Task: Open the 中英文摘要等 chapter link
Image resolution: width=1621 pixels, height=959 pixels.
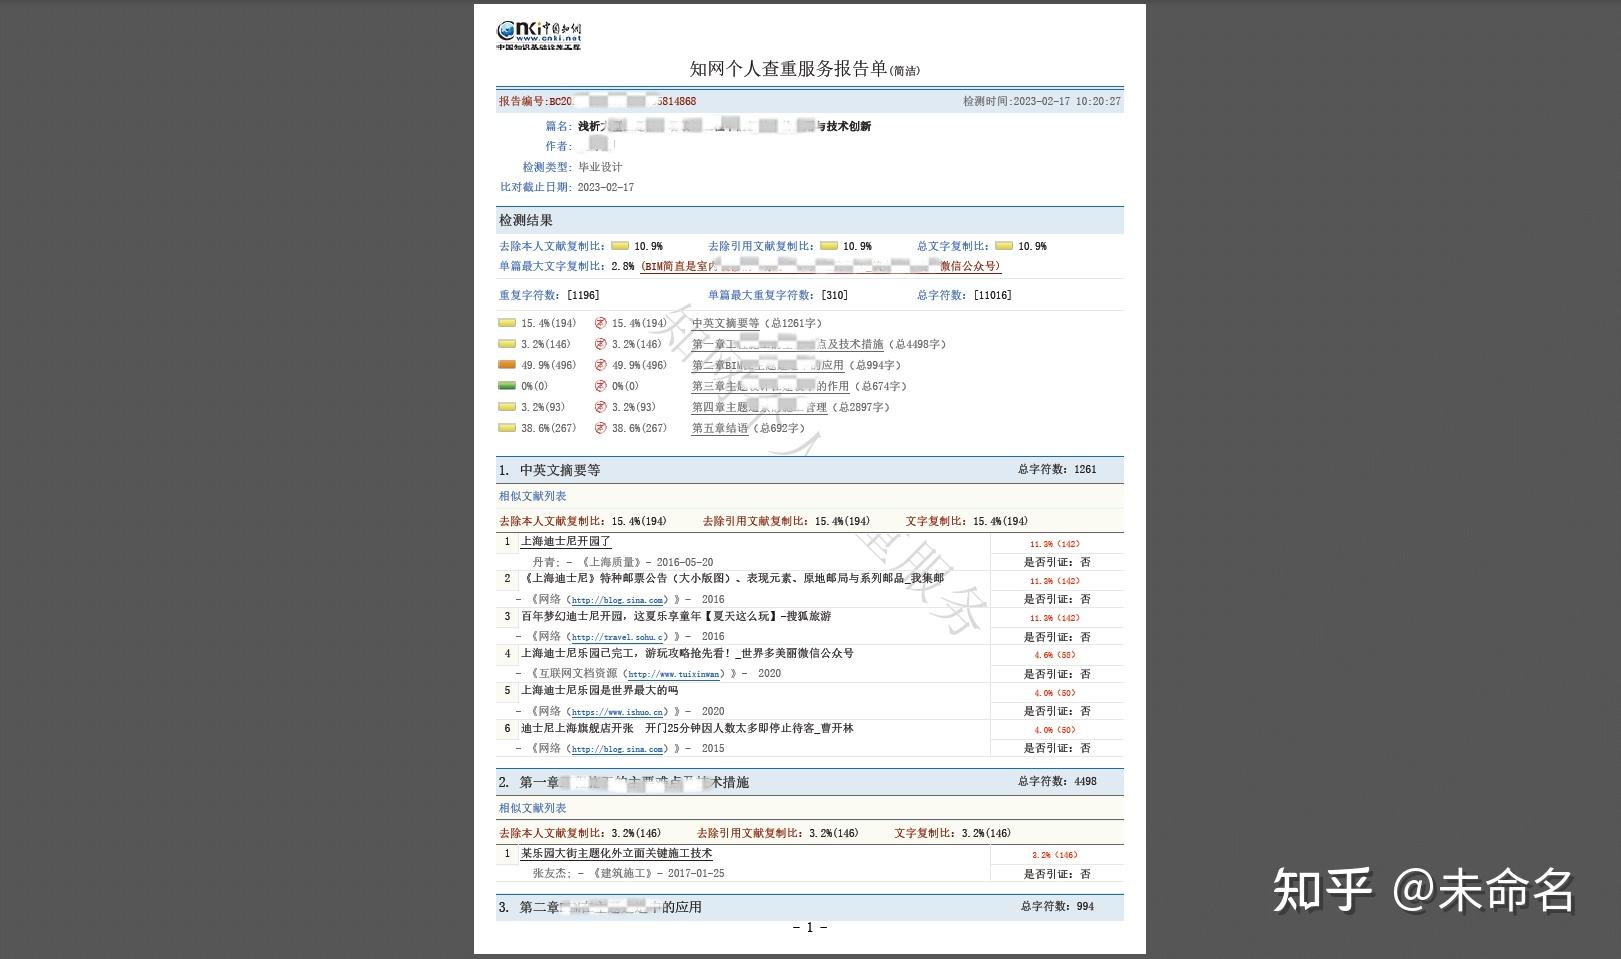Action: [726, 323]
